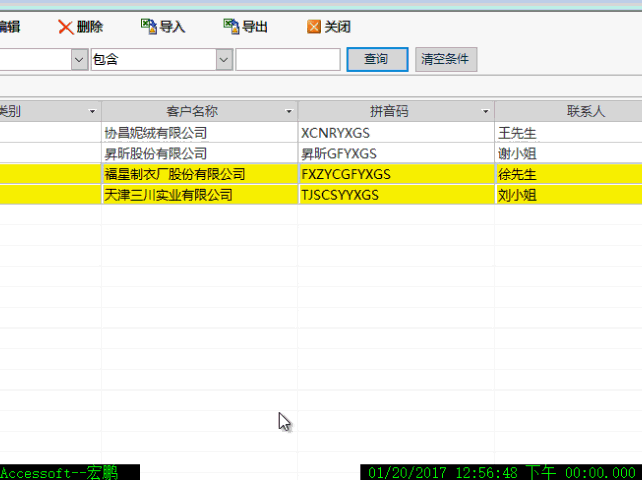
Task: Select the pinyin code XCNRYXGS
Action: [x=396, y=133]
